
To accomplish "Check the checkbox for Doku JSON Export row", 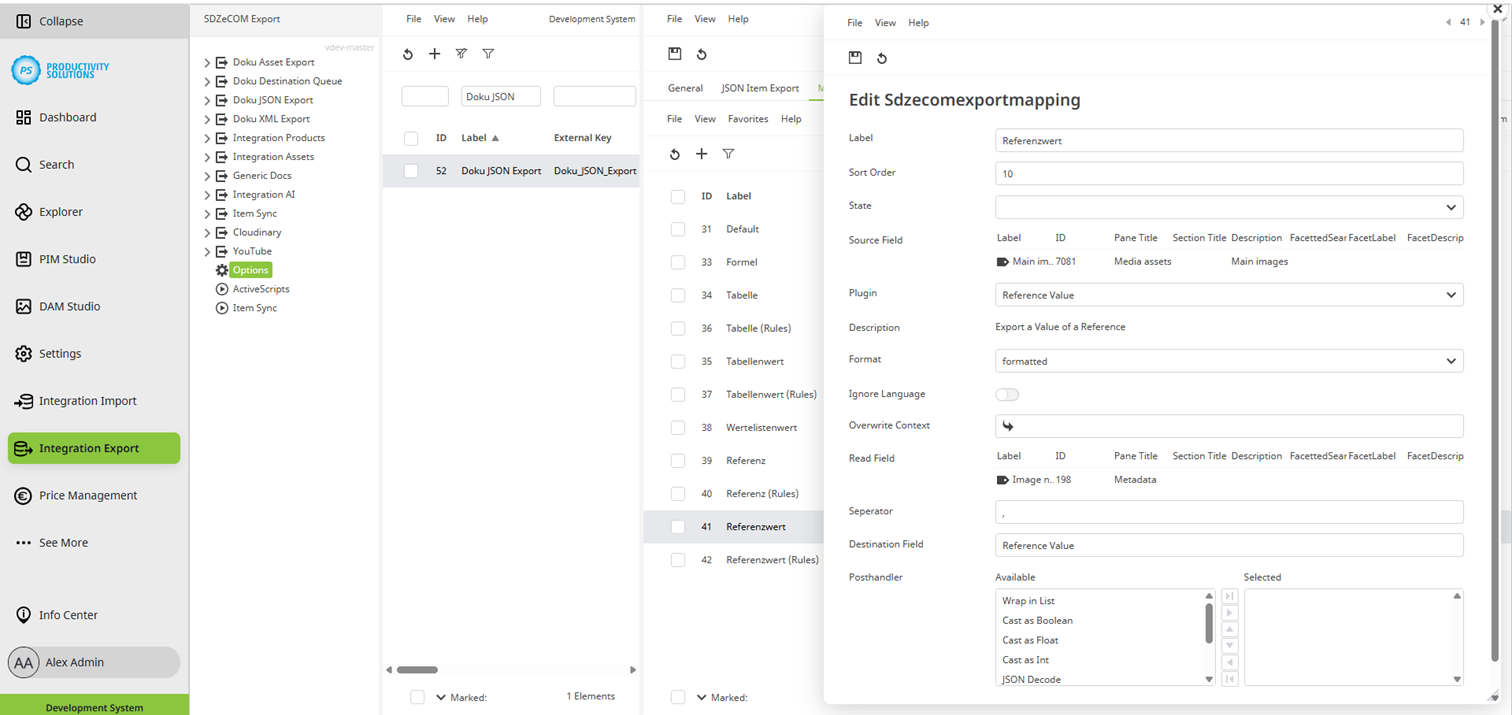I will click(x=410, y=170).
